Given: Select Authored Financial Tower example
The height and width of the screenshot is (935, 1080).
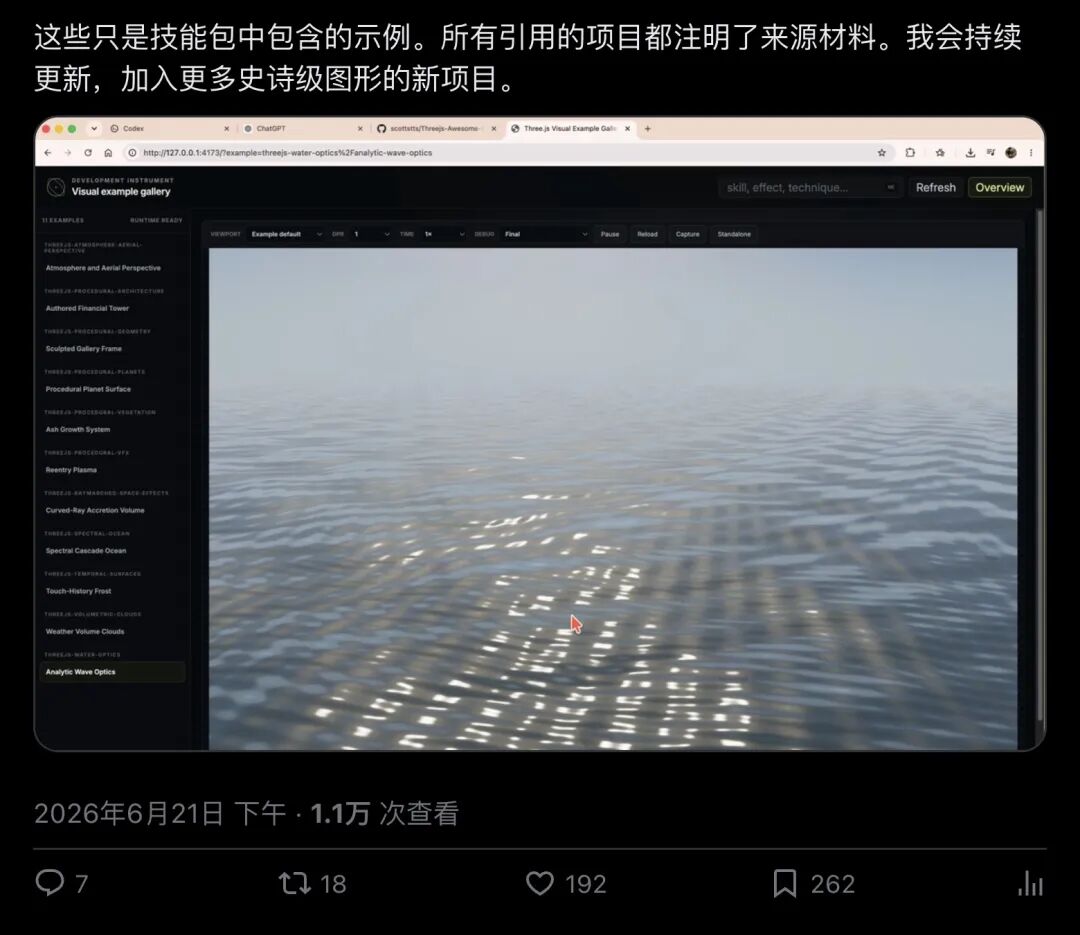Looking at the screenshot, I should point(112,309).
